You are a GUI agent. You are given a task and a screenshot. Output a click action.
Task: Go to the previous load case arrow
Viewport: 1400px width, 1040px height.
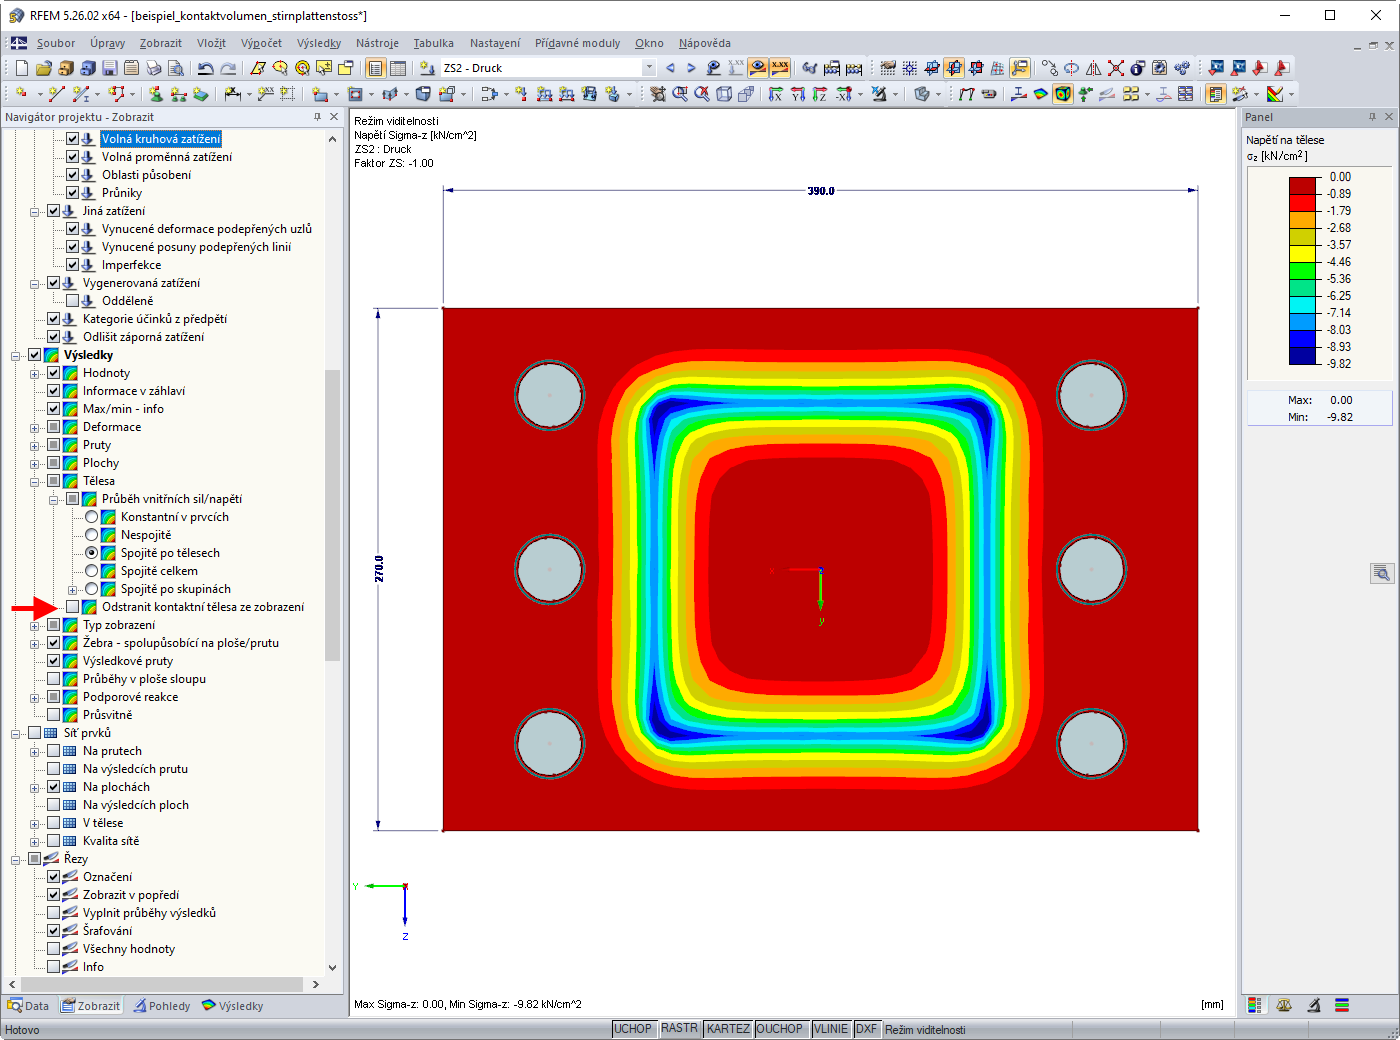(670, 68)
